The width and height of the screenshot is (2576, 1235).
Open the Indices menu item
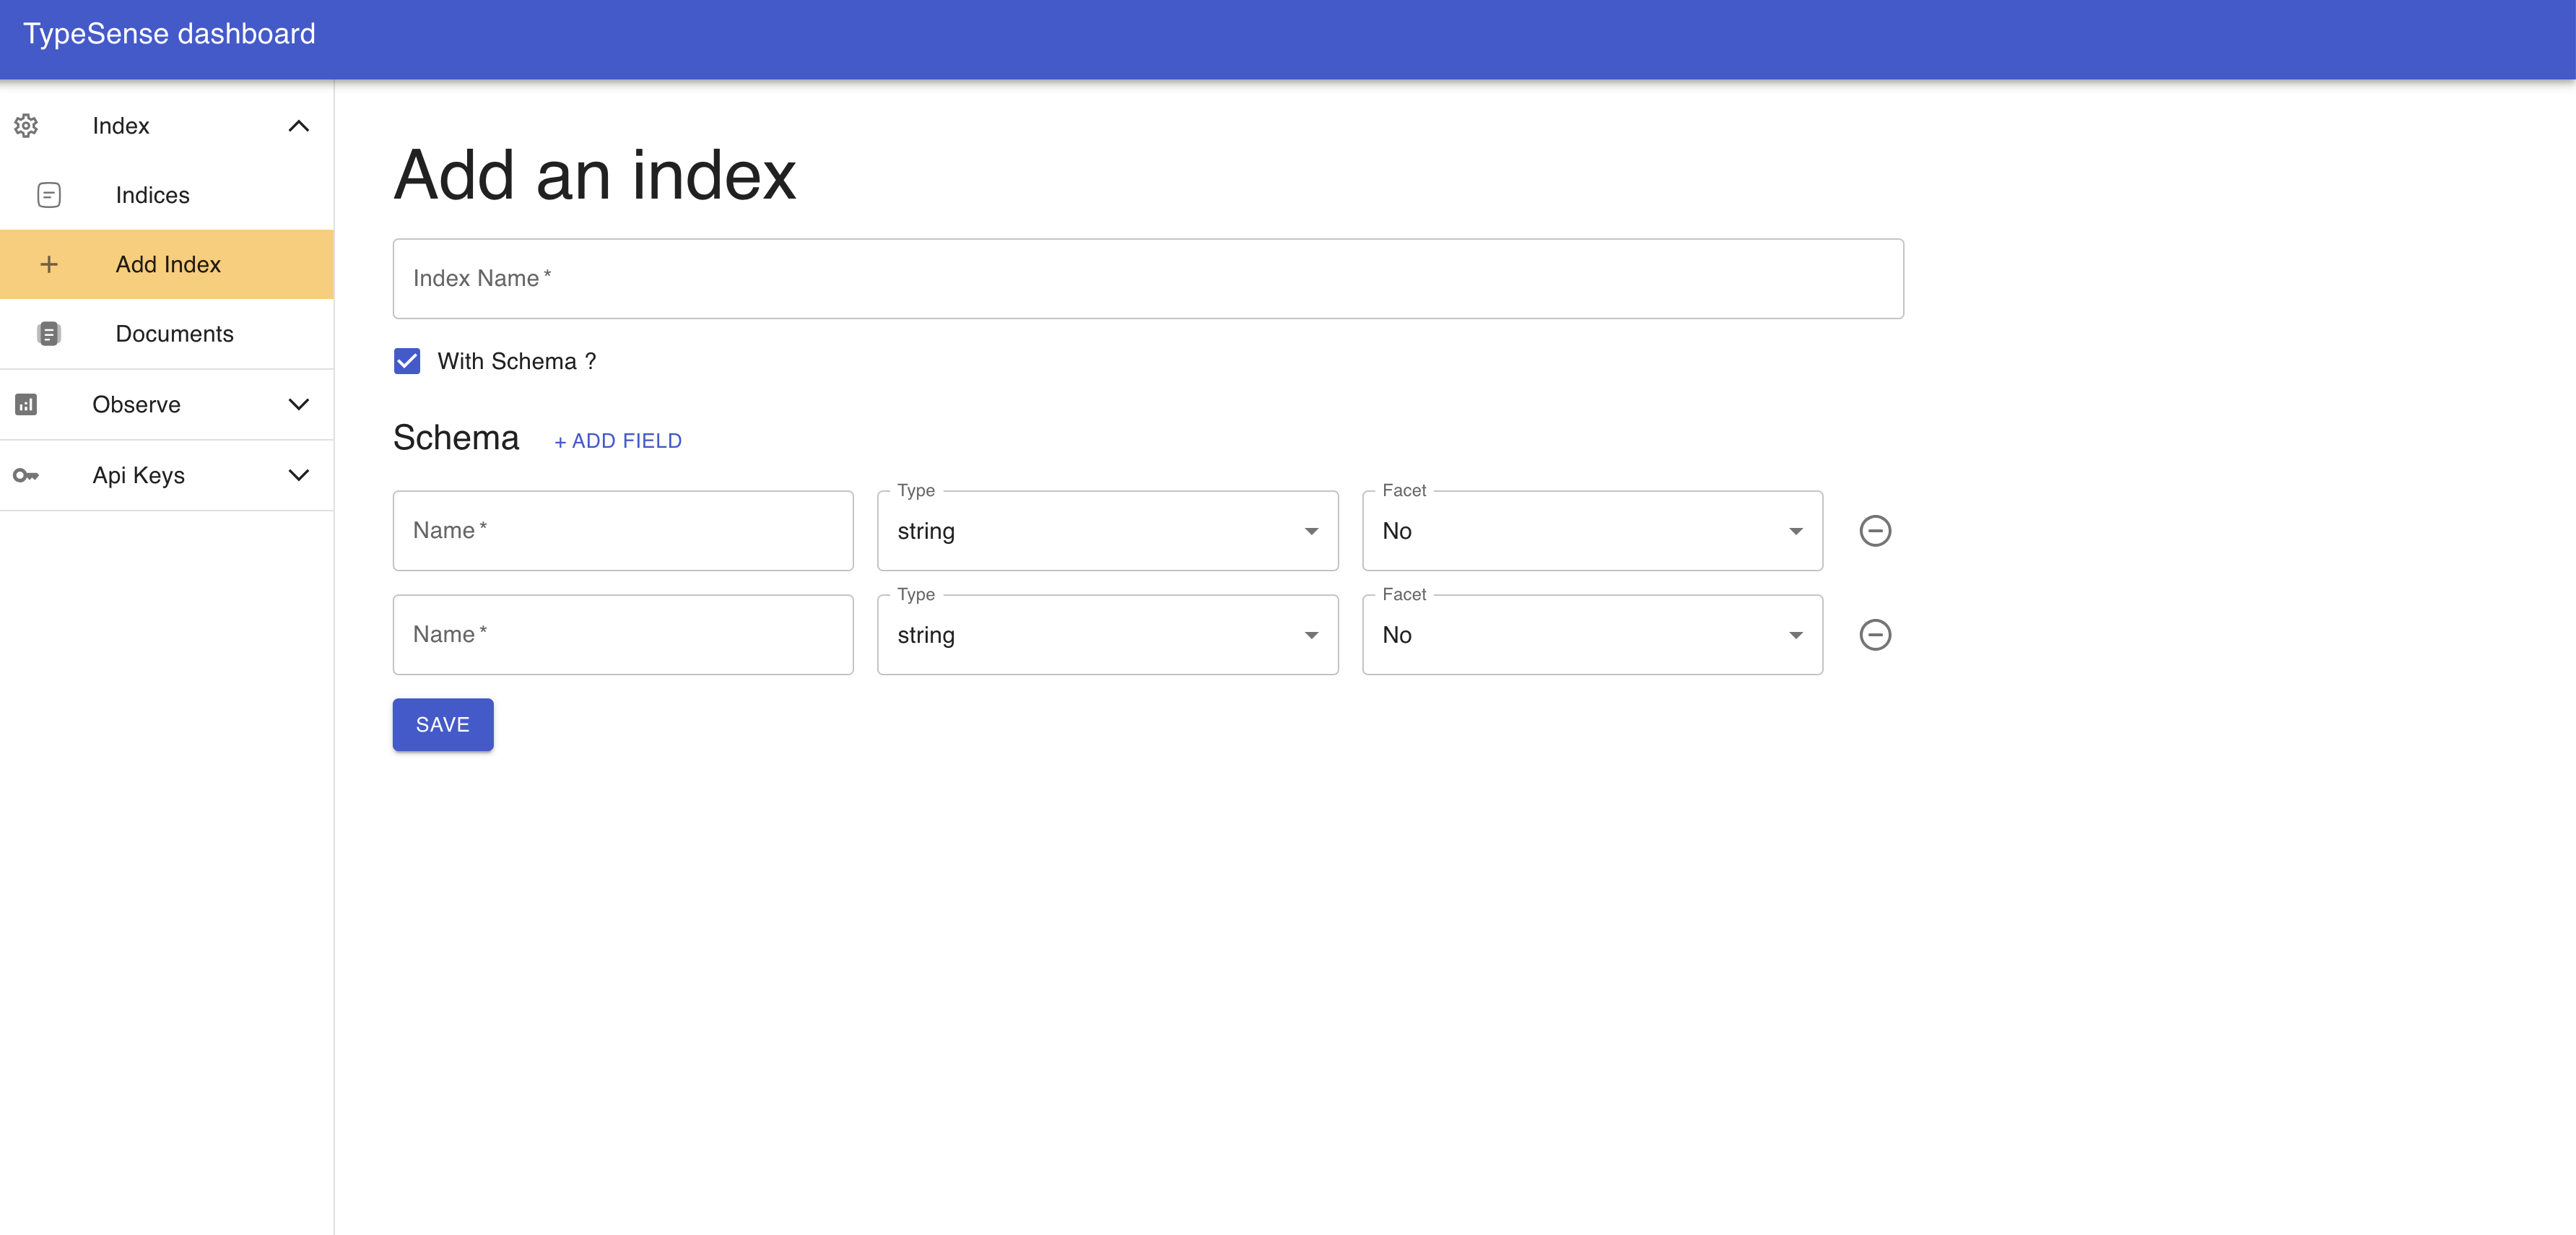153,195
